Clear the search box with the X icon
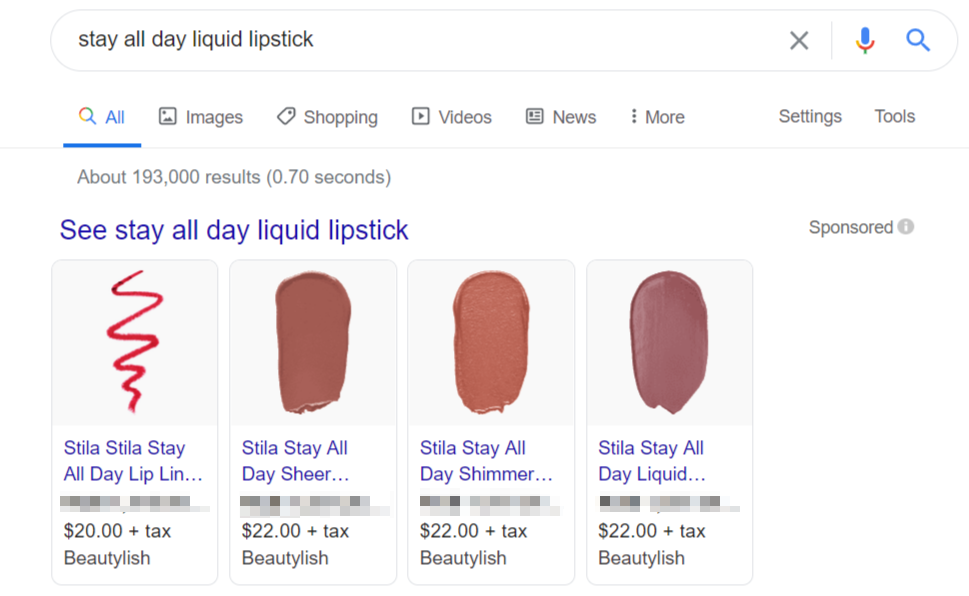The image size is (969, 596). click(798, 40)
